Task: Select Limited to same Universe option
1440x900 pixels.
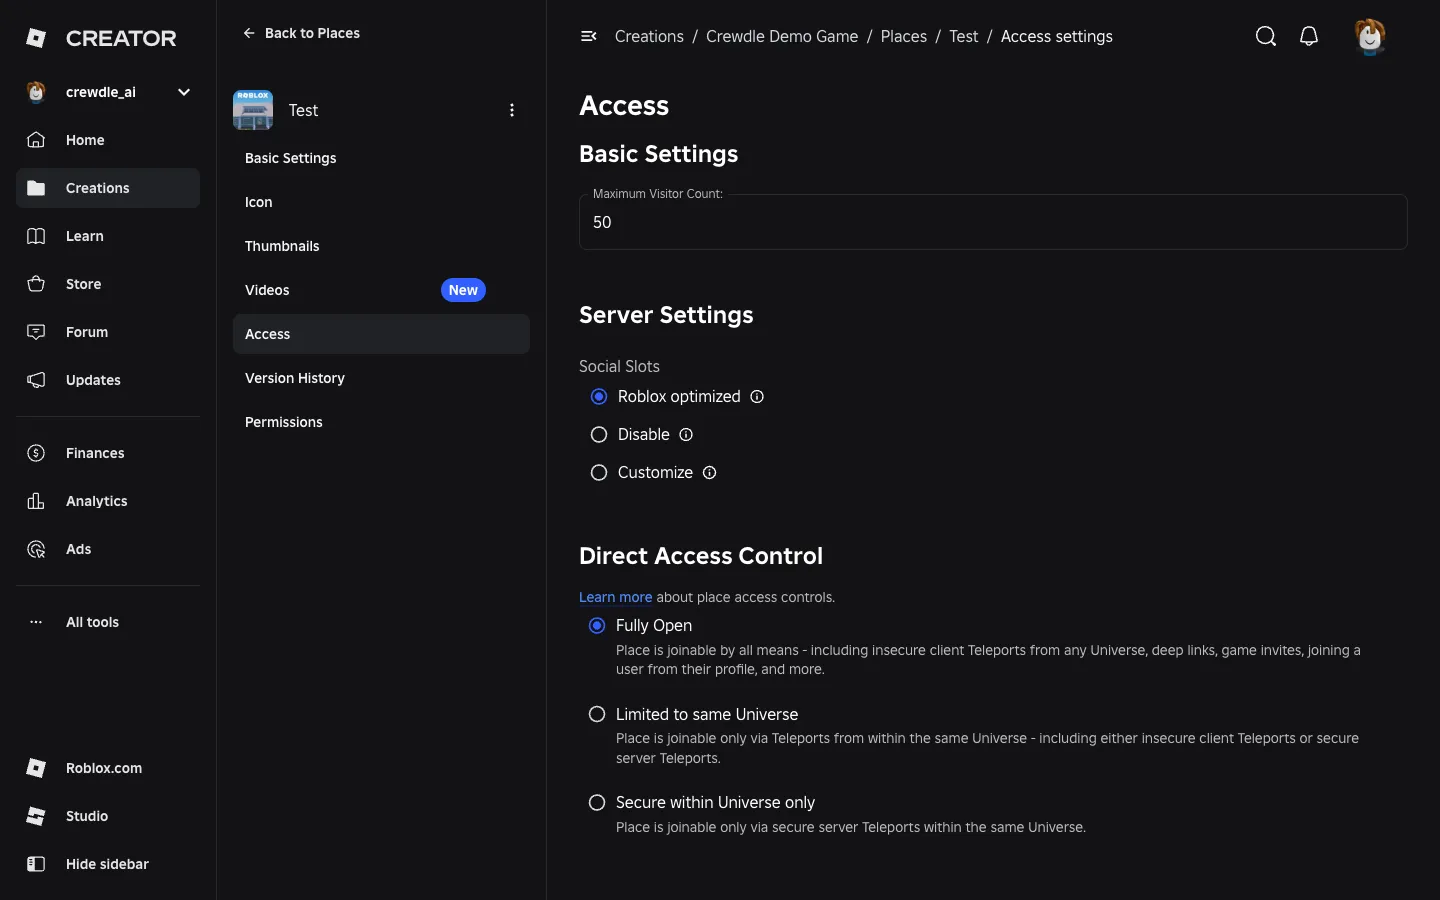Action: coord(597,714)
